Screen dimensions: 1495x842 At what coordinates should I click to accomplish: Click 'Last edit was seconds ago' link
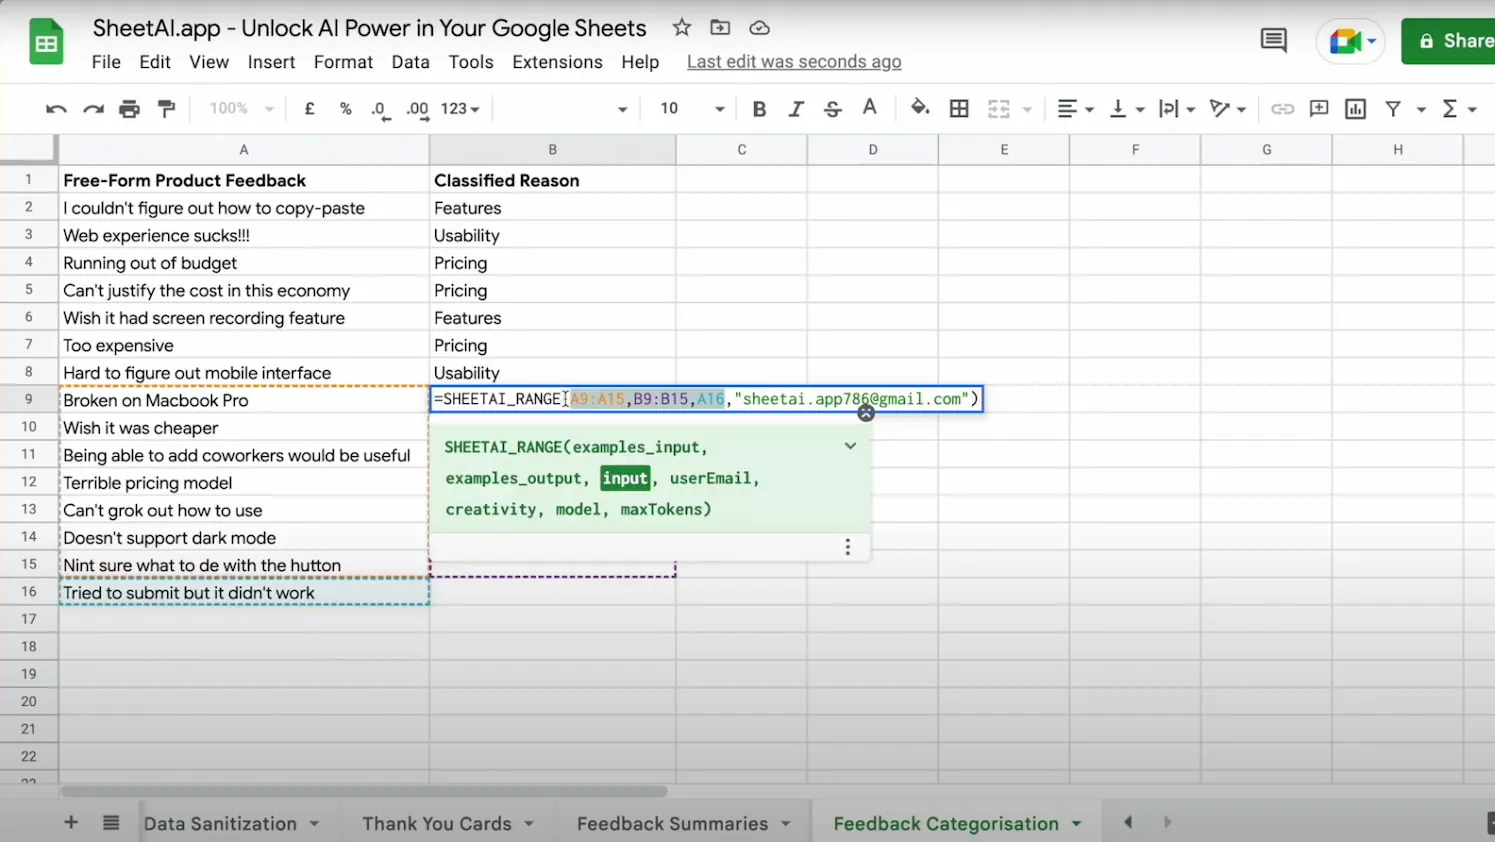tap(794, 62)
